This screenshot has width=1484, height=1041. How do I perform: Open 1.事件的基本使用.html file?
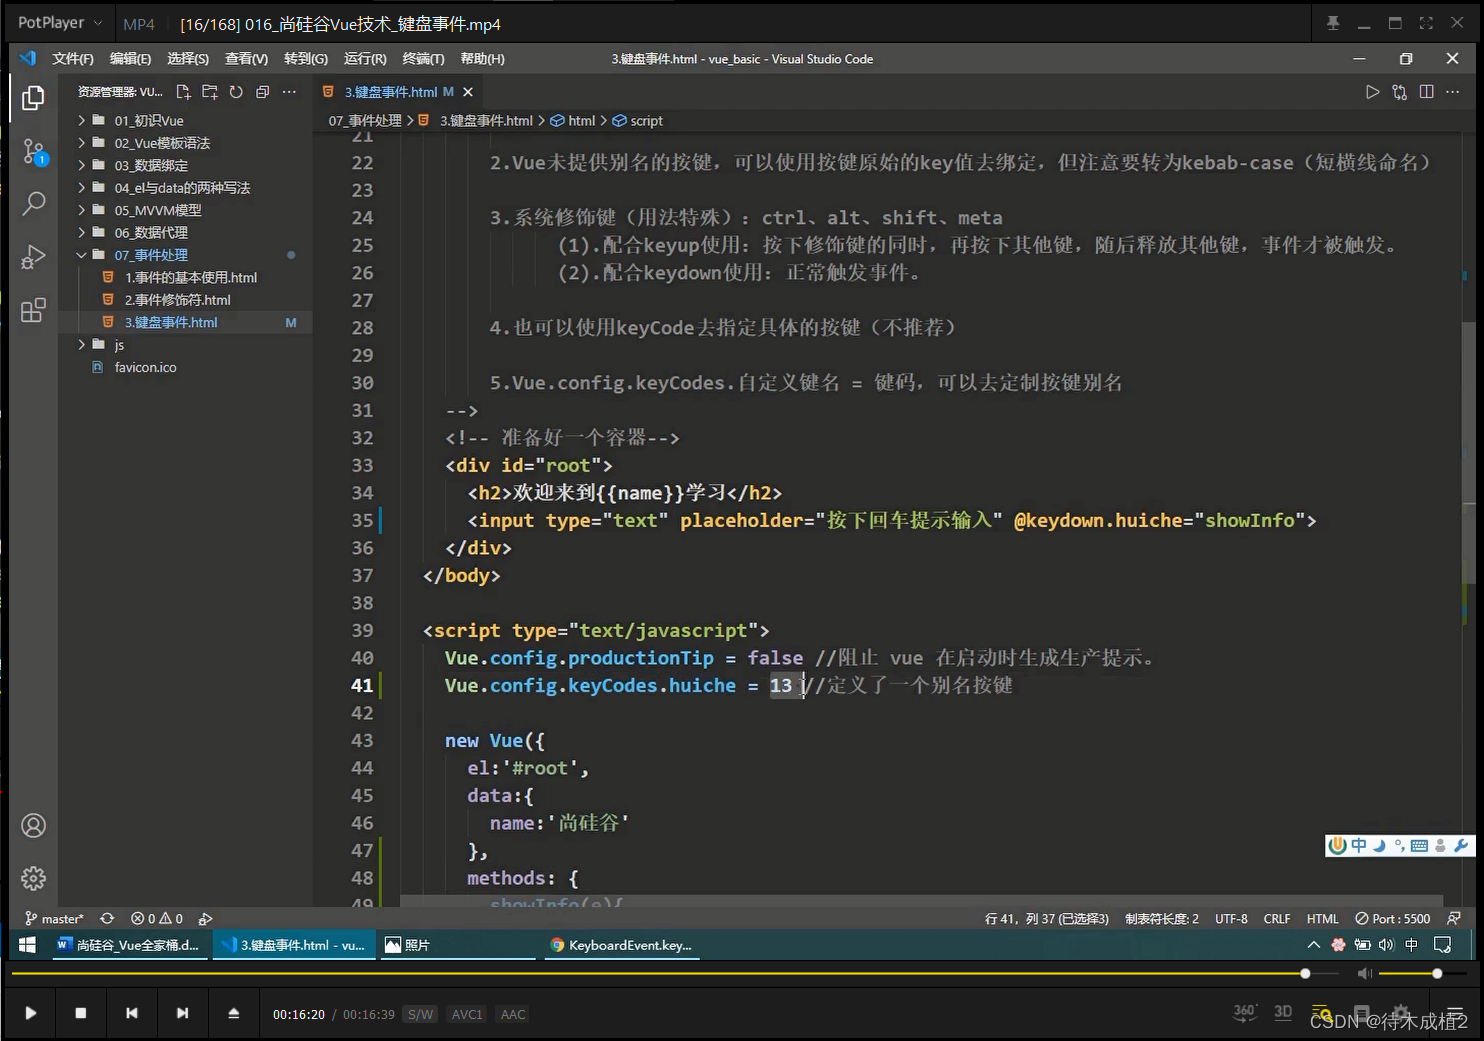click(x=191, y=277)
